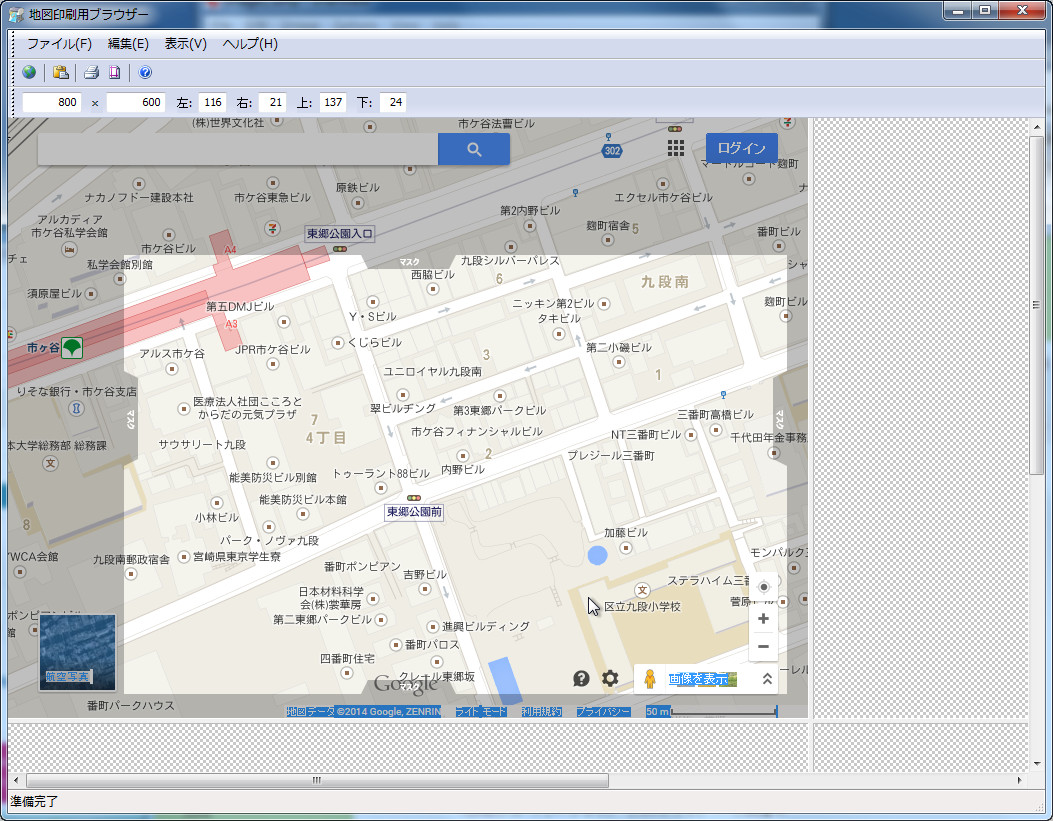Viewport: 1053px width, 821px height.
Task: Open print via the printer icon
Action: click(90, 72)
